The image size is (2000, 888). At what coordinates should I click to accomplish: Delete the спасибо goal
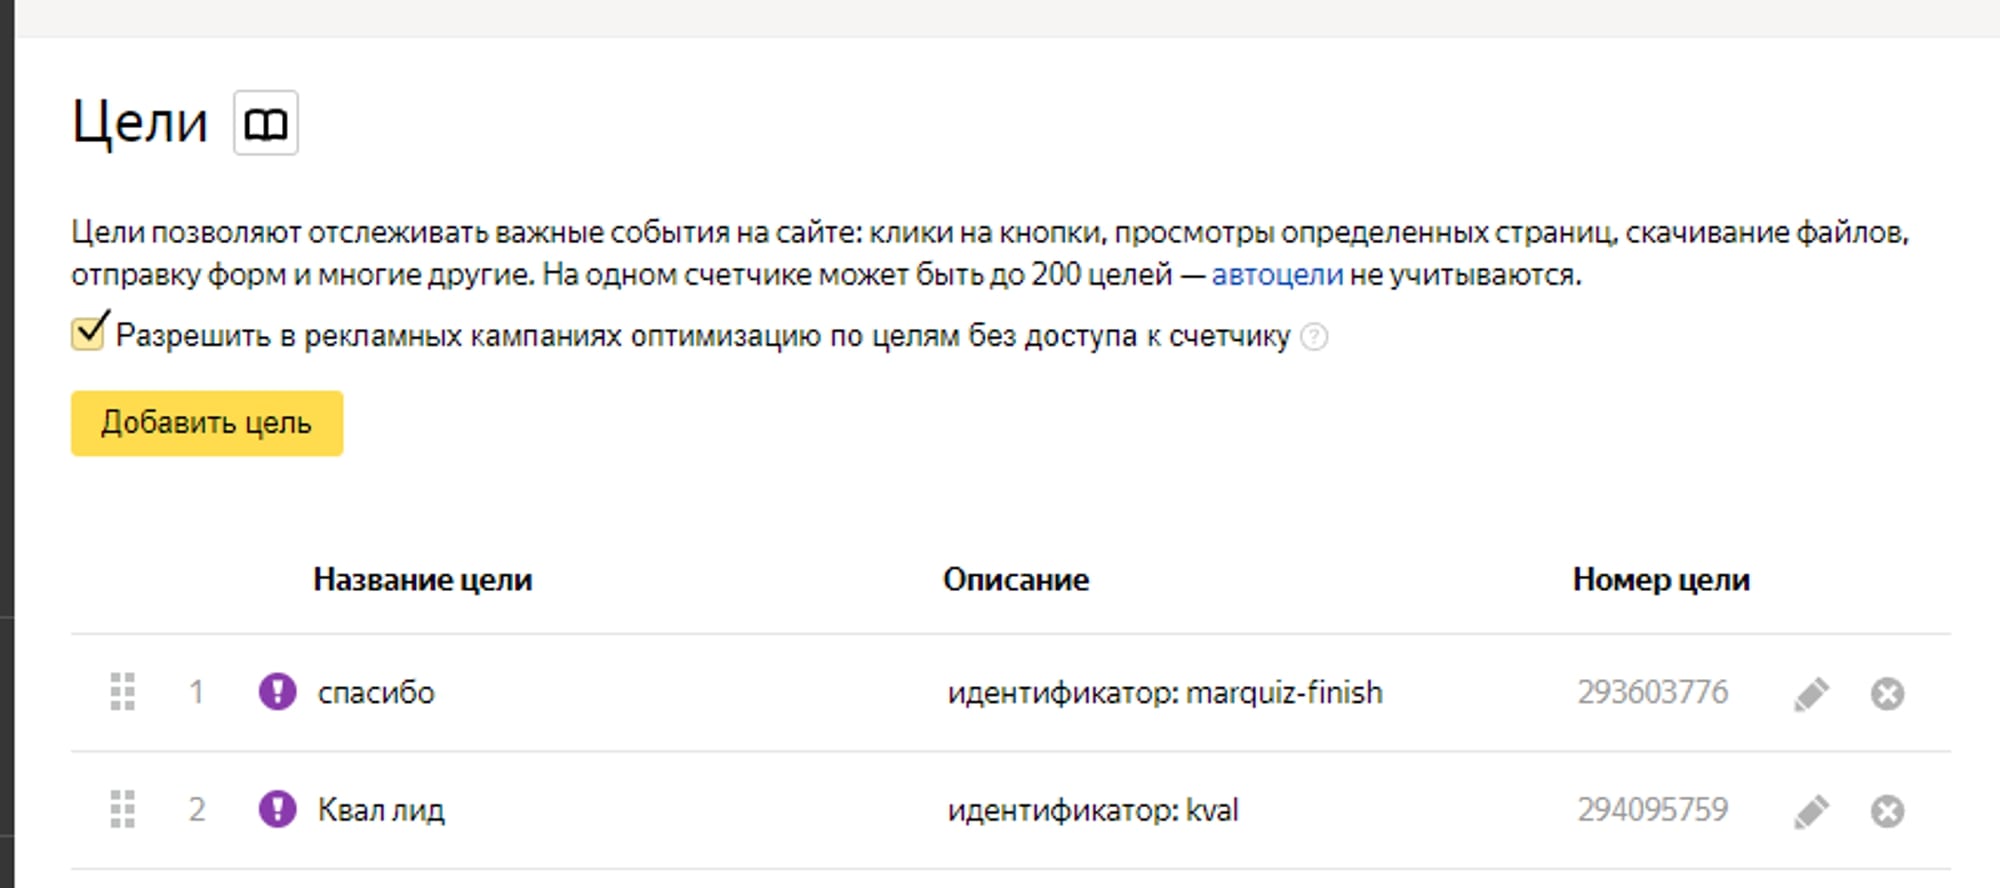click(x=1887, y=693)
